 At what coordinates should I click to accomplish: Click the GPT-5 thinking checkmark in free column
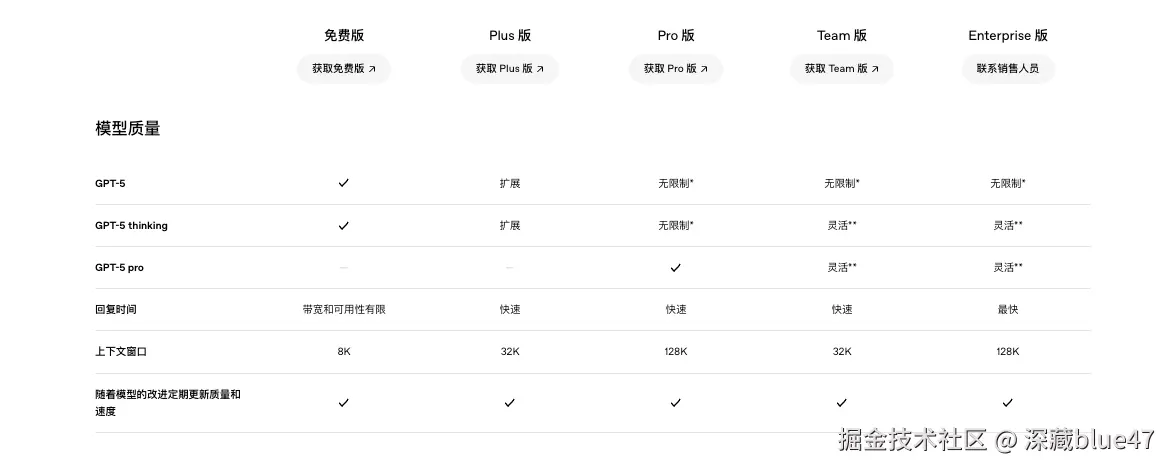(x=343, y=226)
